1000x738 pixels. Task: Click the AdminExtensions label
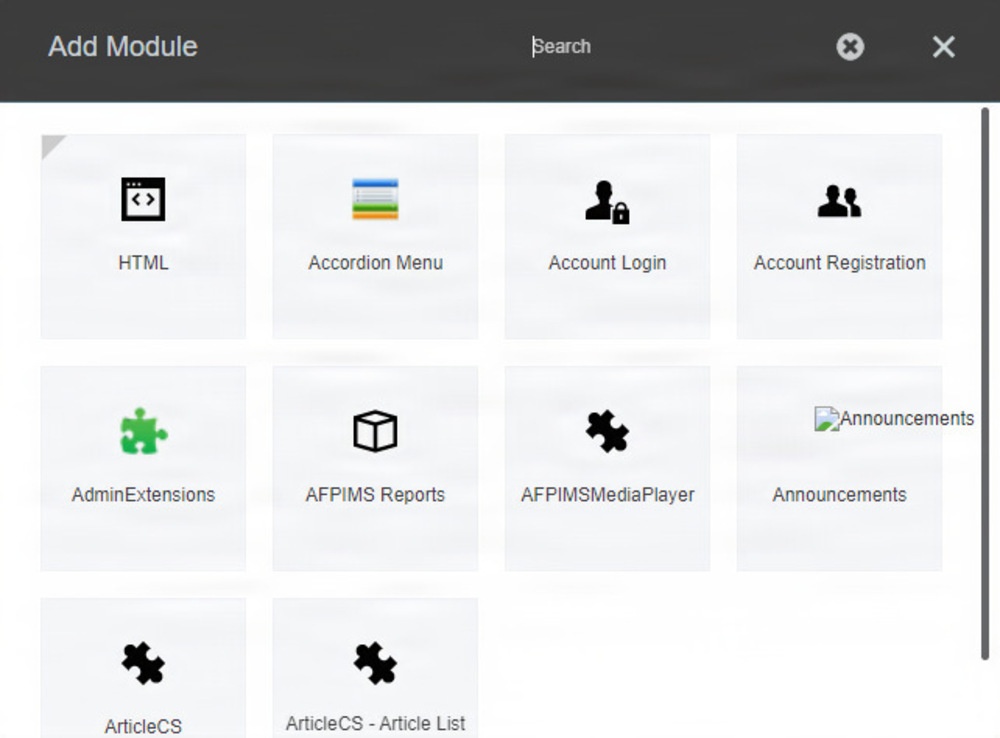(x=143, y=495)
